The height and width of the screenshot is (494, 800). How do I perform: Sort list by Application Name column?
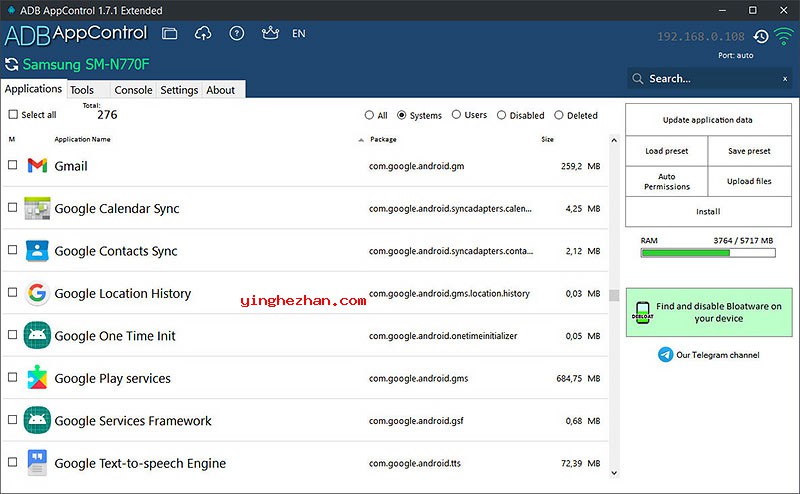click(82, 139)
